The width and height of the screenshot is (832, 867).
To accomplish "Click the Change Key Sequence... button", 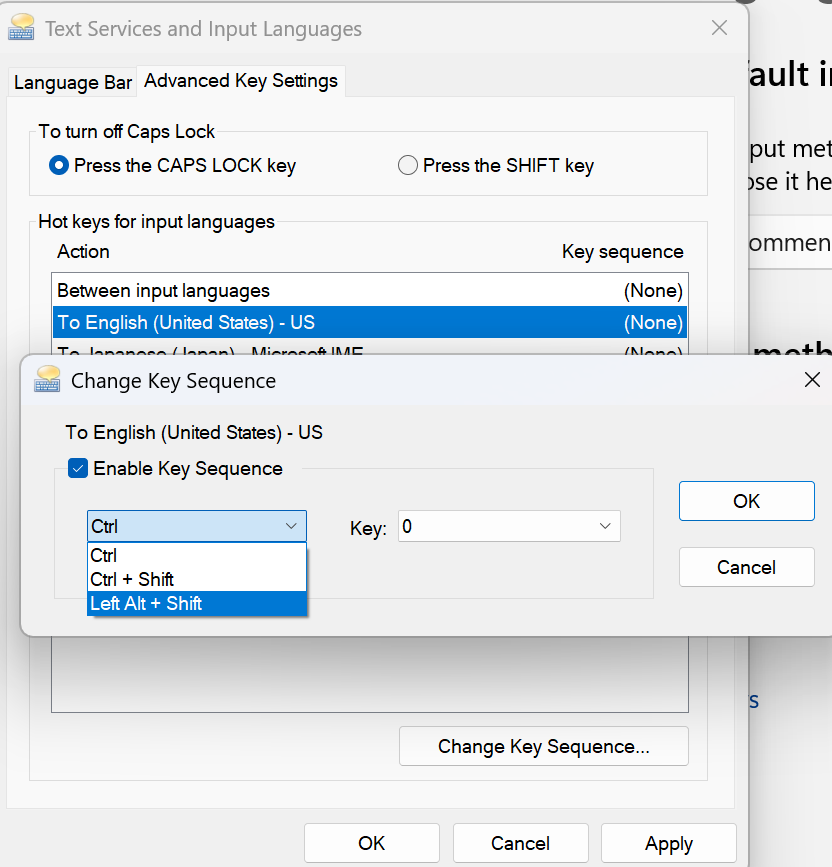I will pyautogui.click(x=543, y=746).
